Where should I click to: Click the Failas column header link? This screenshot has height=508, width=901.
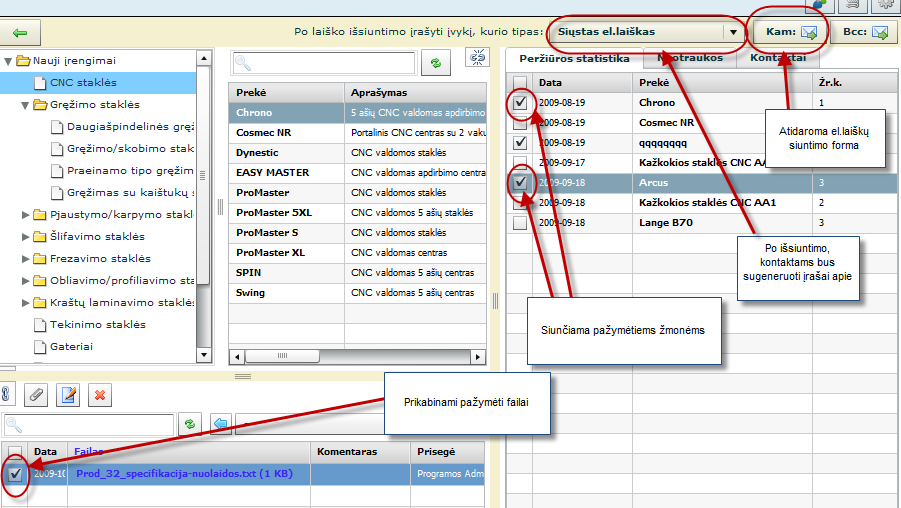[88, 452]
